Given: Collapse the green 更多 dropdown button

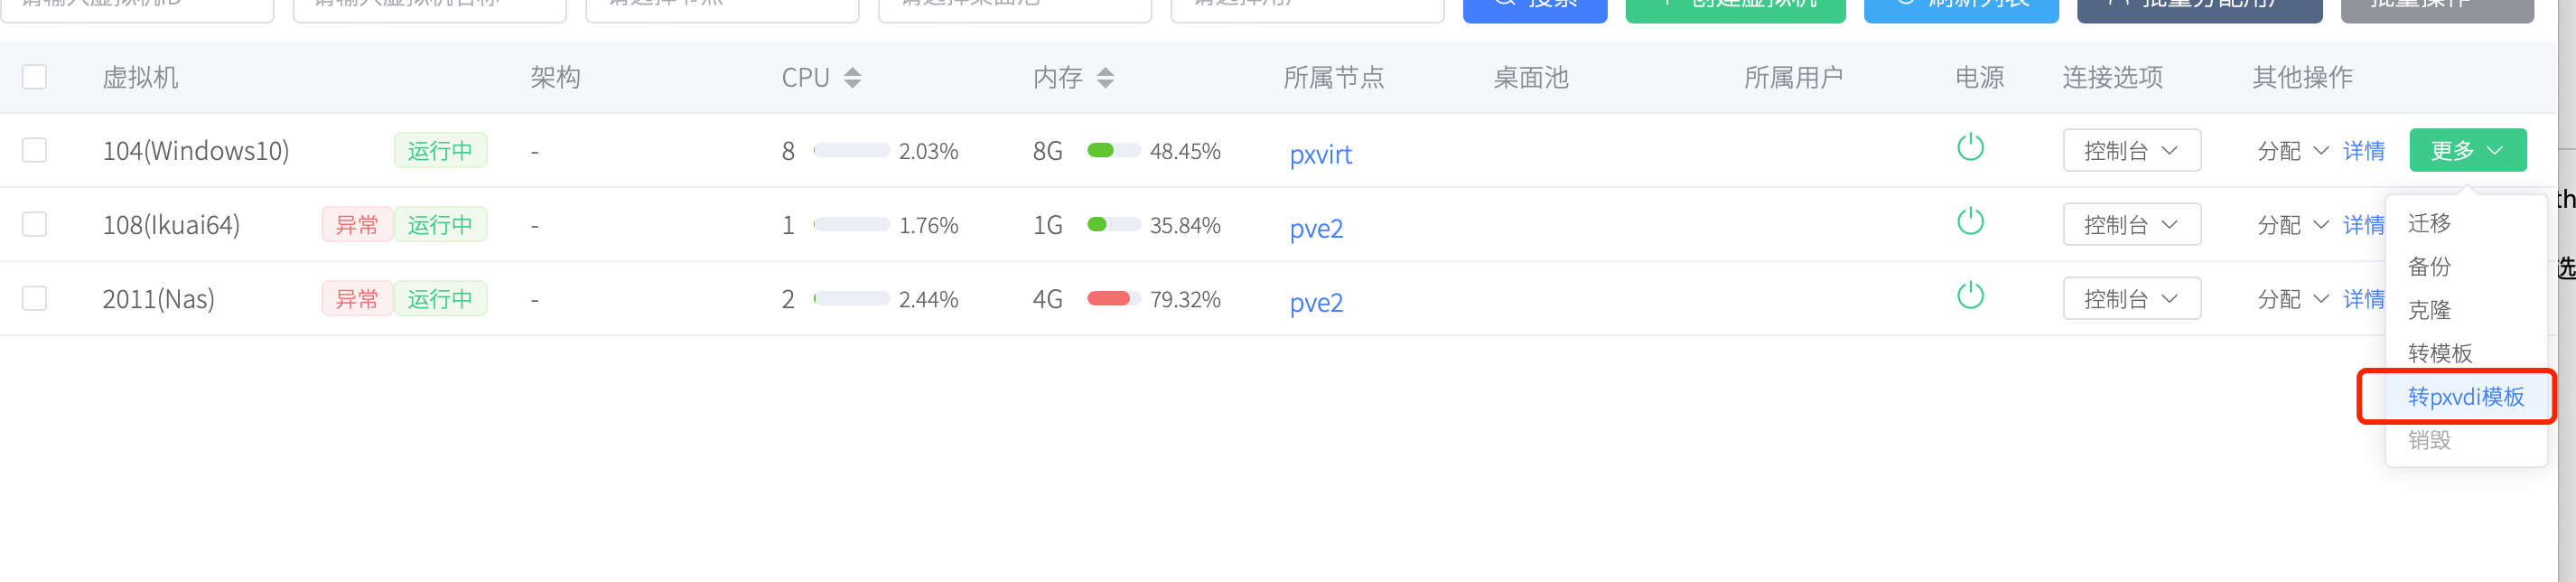Looking at the screenshot, I should (2467, 151).
